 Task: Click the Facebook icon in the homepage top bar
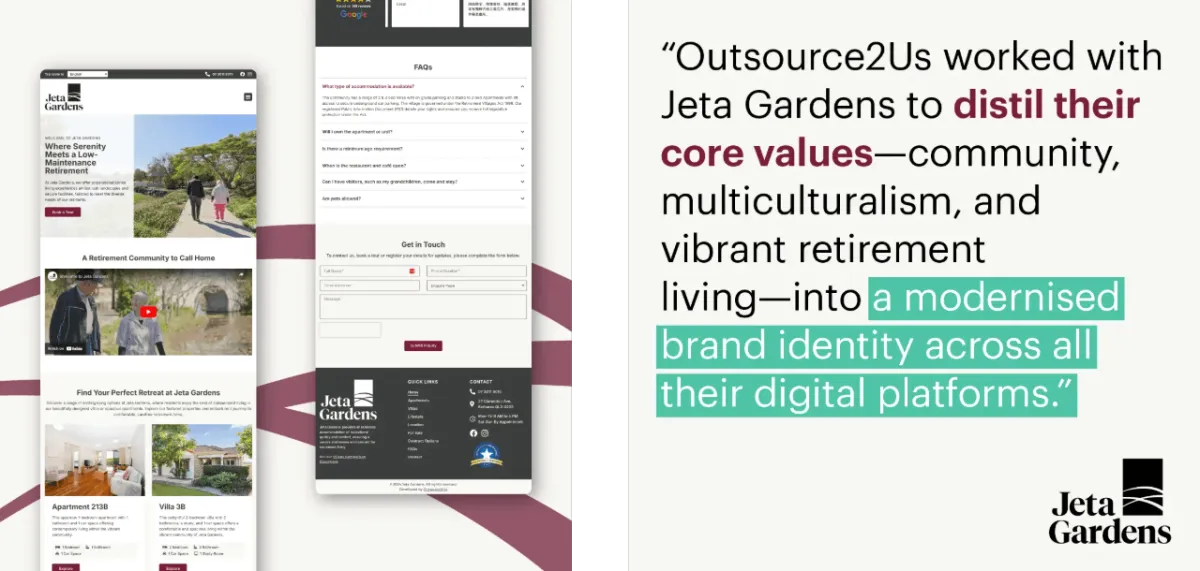click(242, 74)
